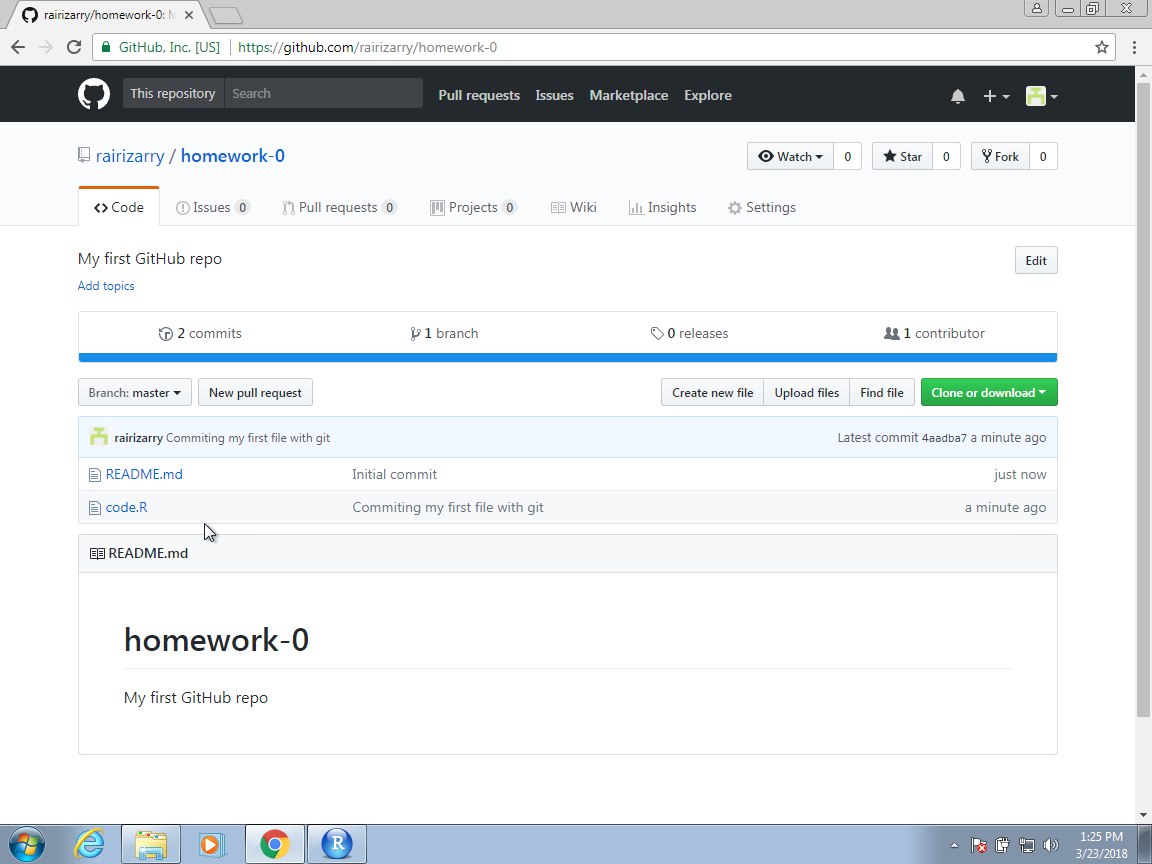
Task: Click the browser address bar
Action: (602, 47)
